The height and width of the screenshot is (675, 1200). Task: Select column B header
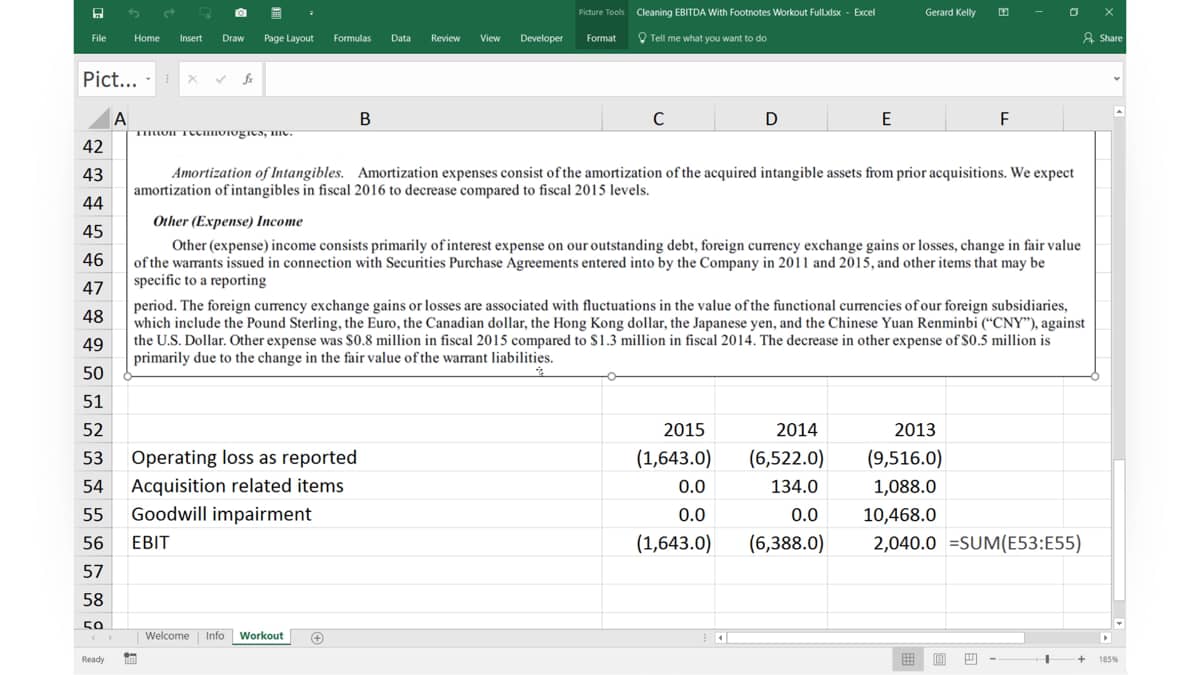365,119
